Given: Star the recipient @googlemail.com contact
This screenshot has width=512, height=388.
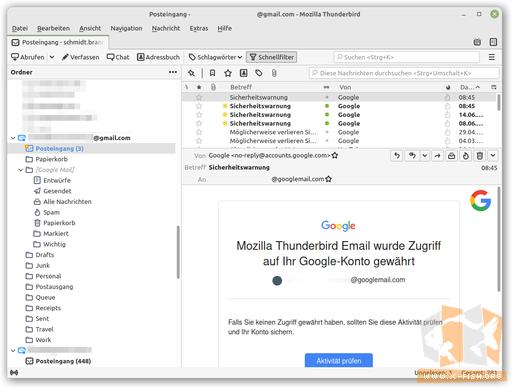Looking at the screenshot, I should [x=329, y=179].
